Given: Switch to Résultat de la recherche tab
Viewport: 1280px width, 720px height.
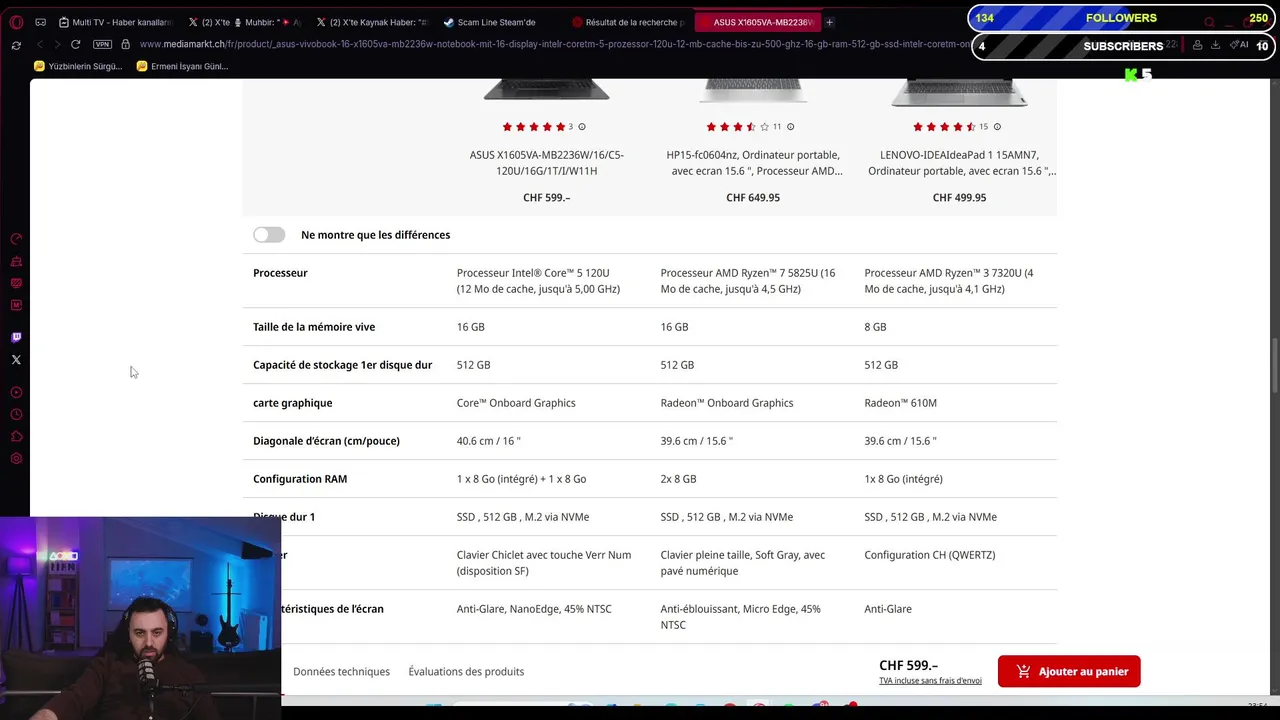Looking at the screenshot, I should [628, 22].
